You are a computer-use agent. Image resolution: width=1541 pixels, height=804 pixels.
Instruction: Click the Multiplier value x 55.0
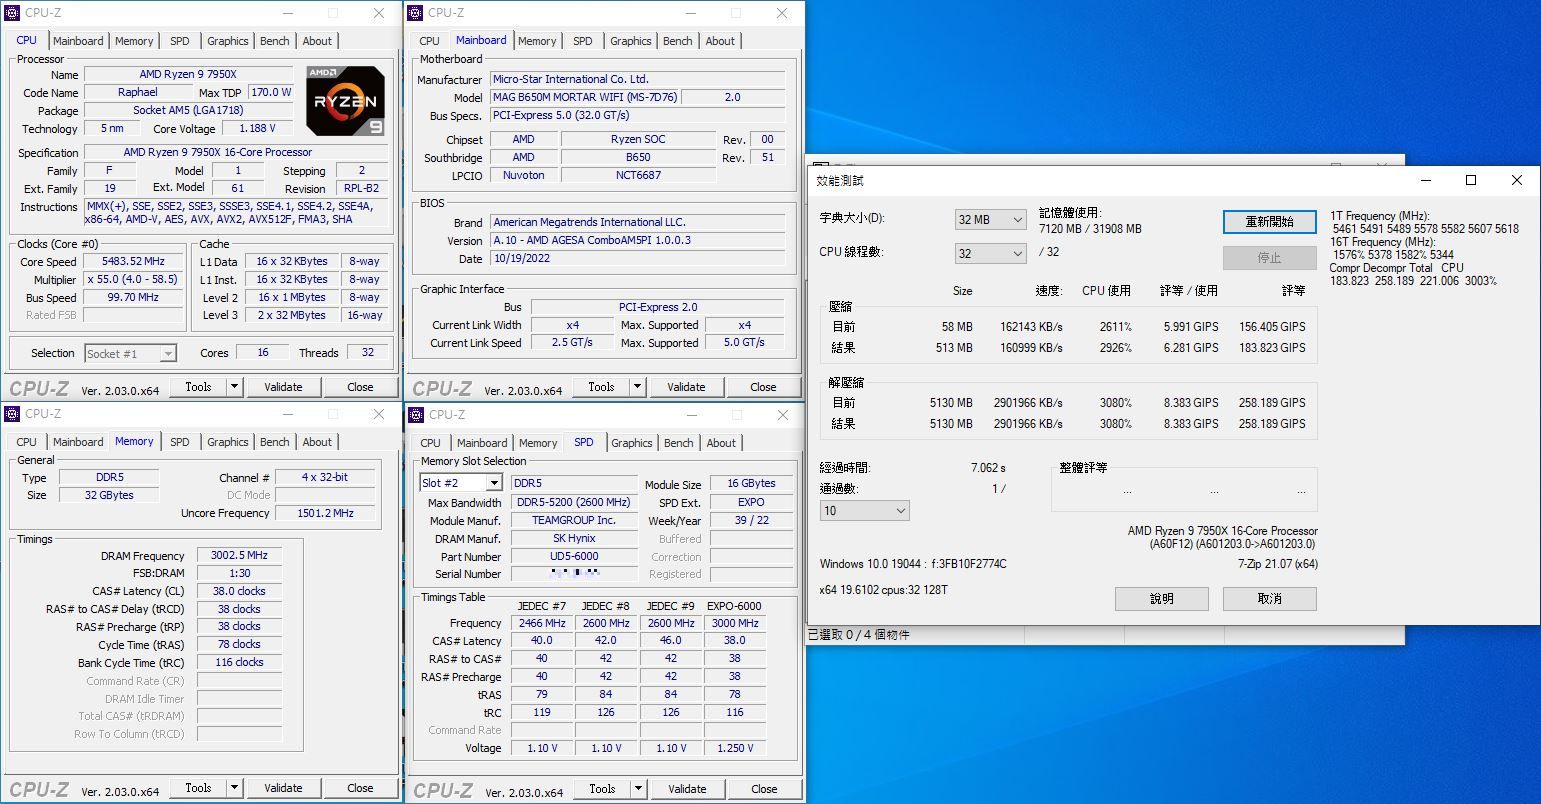point(133,280)
